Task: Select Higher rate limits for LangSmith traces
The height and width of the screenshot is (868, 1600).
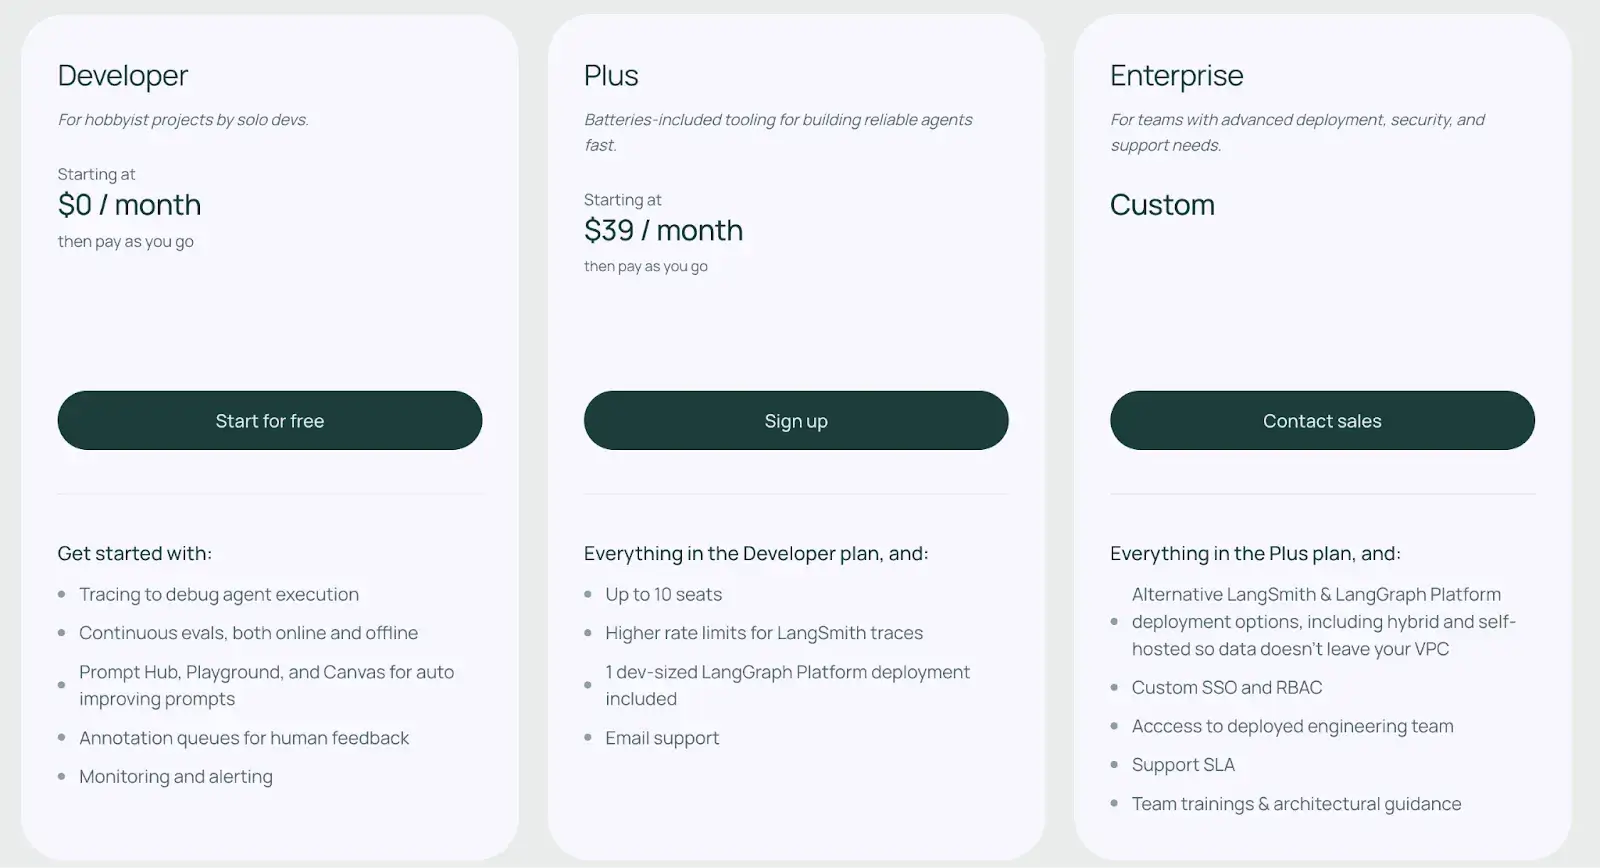Action: pos(764,633)
